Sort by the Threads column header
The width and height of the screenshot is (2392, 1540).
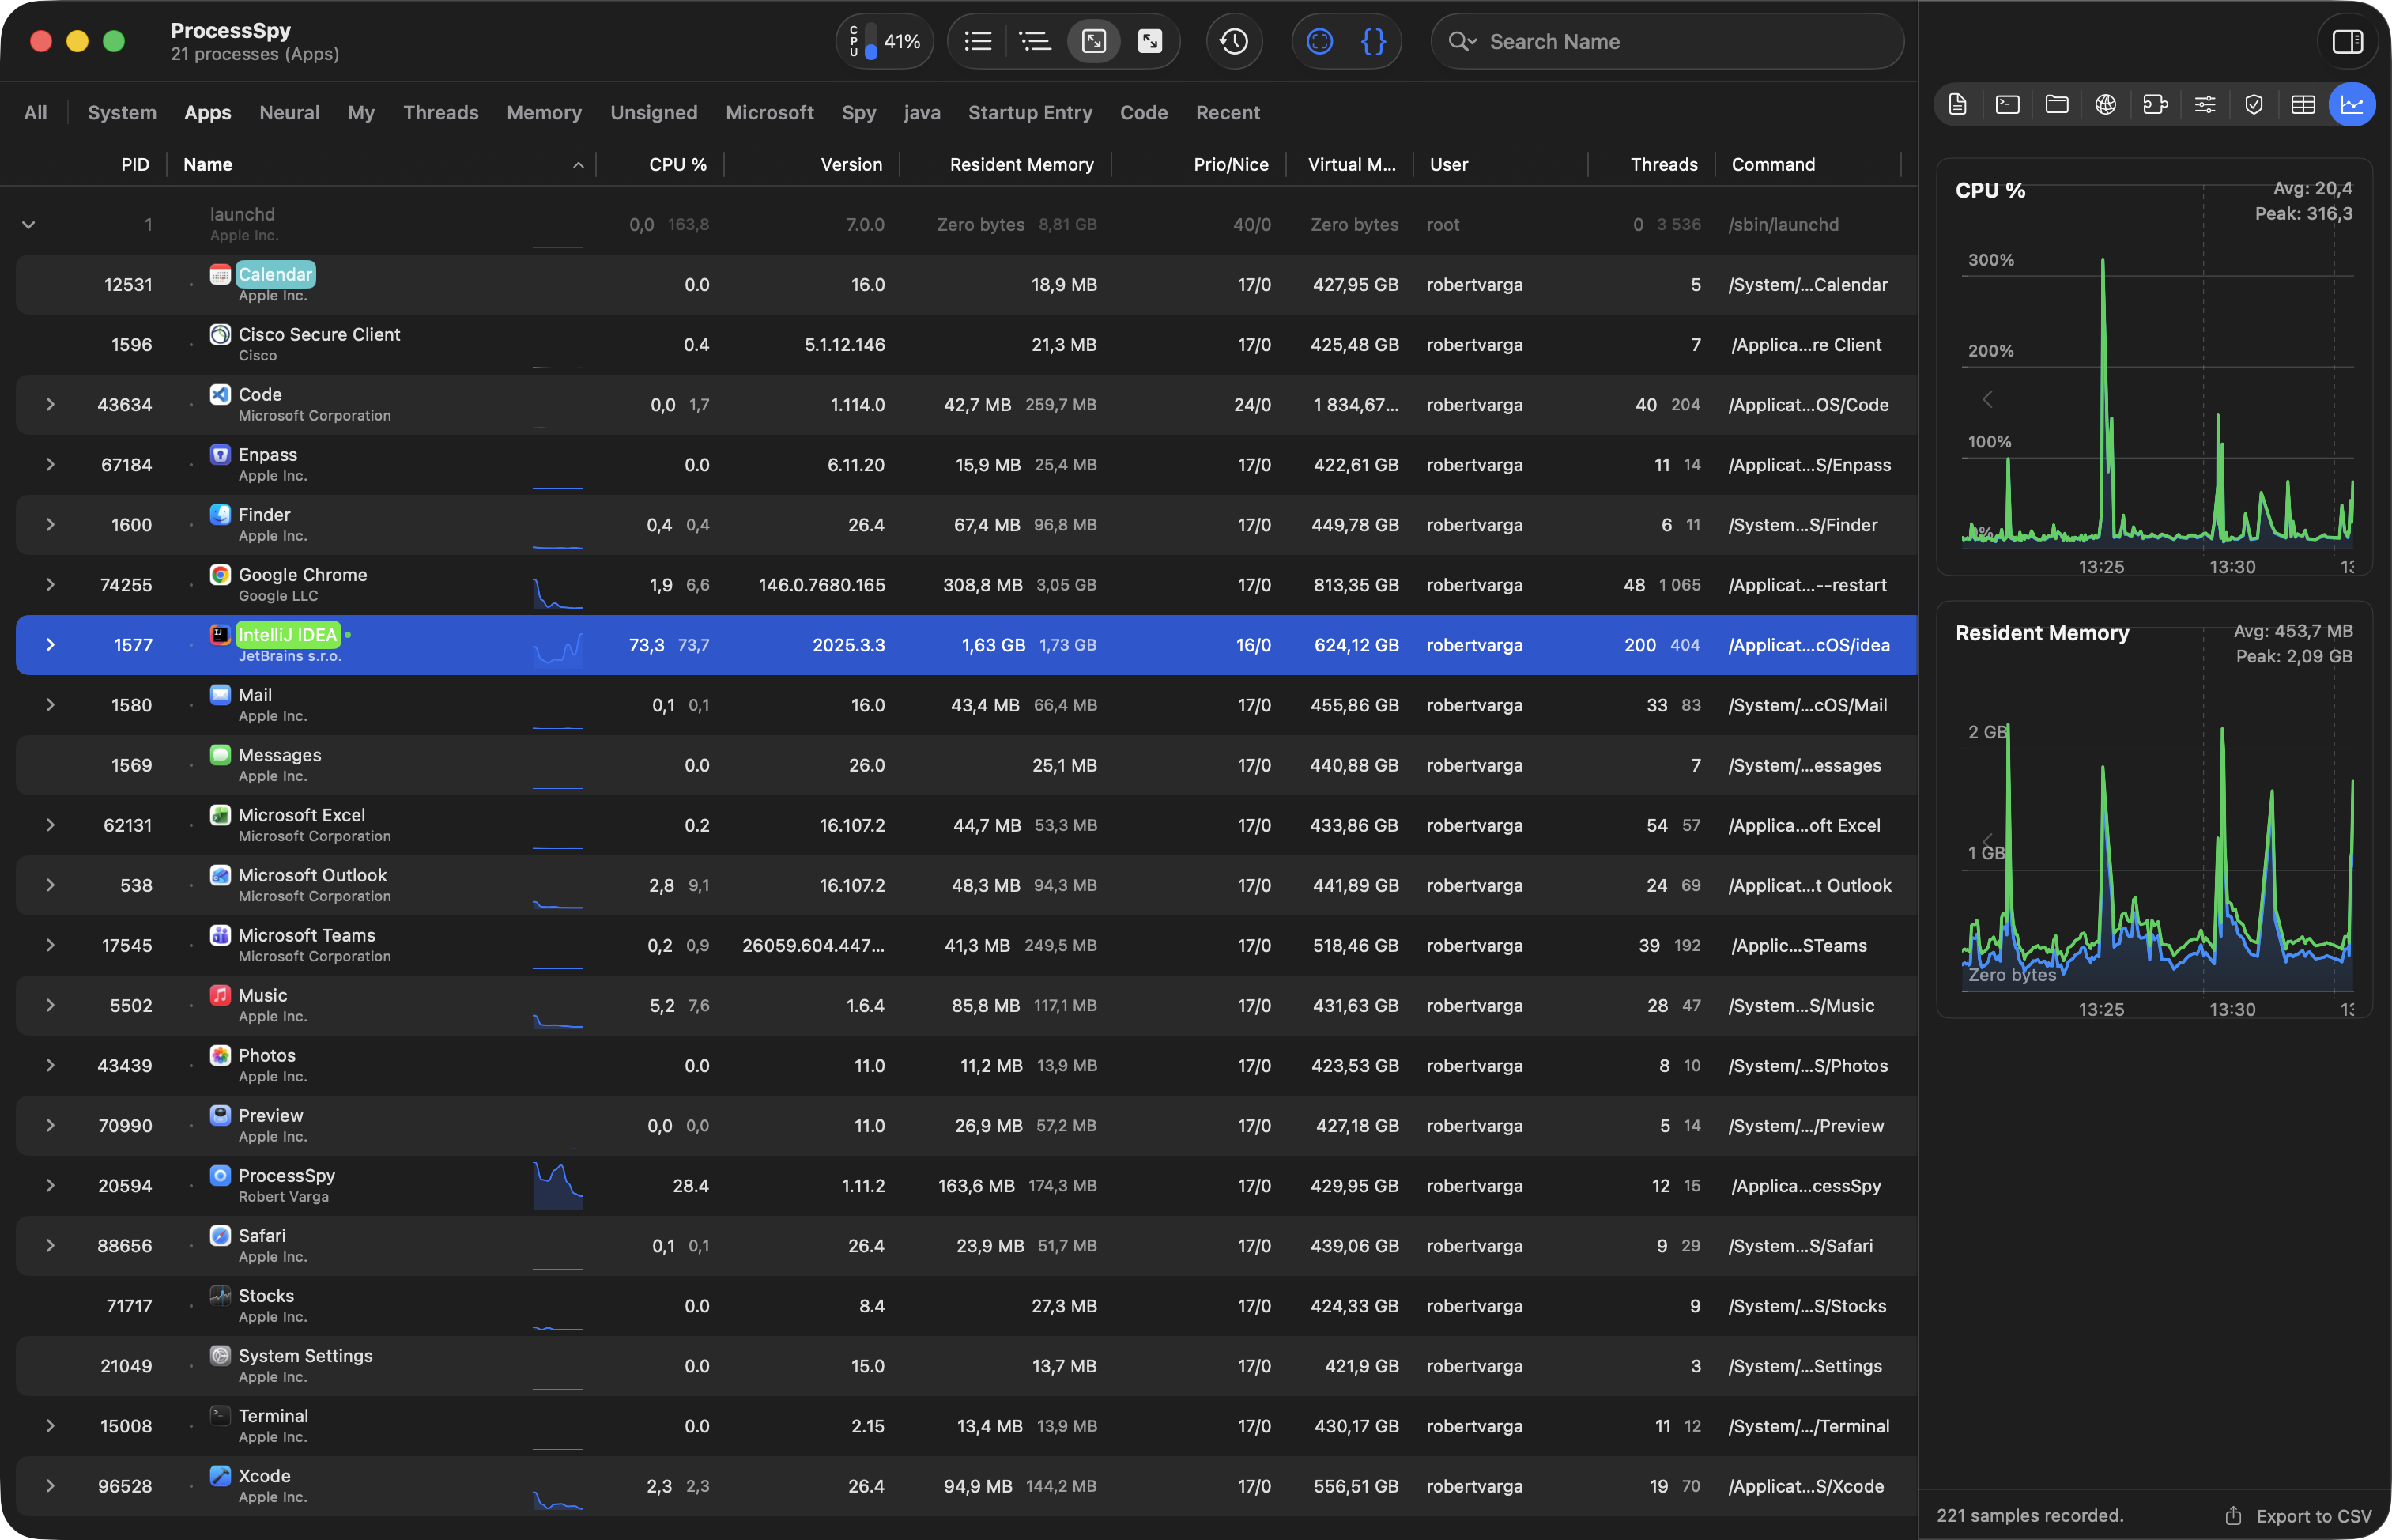click(x=1652, y=164)
